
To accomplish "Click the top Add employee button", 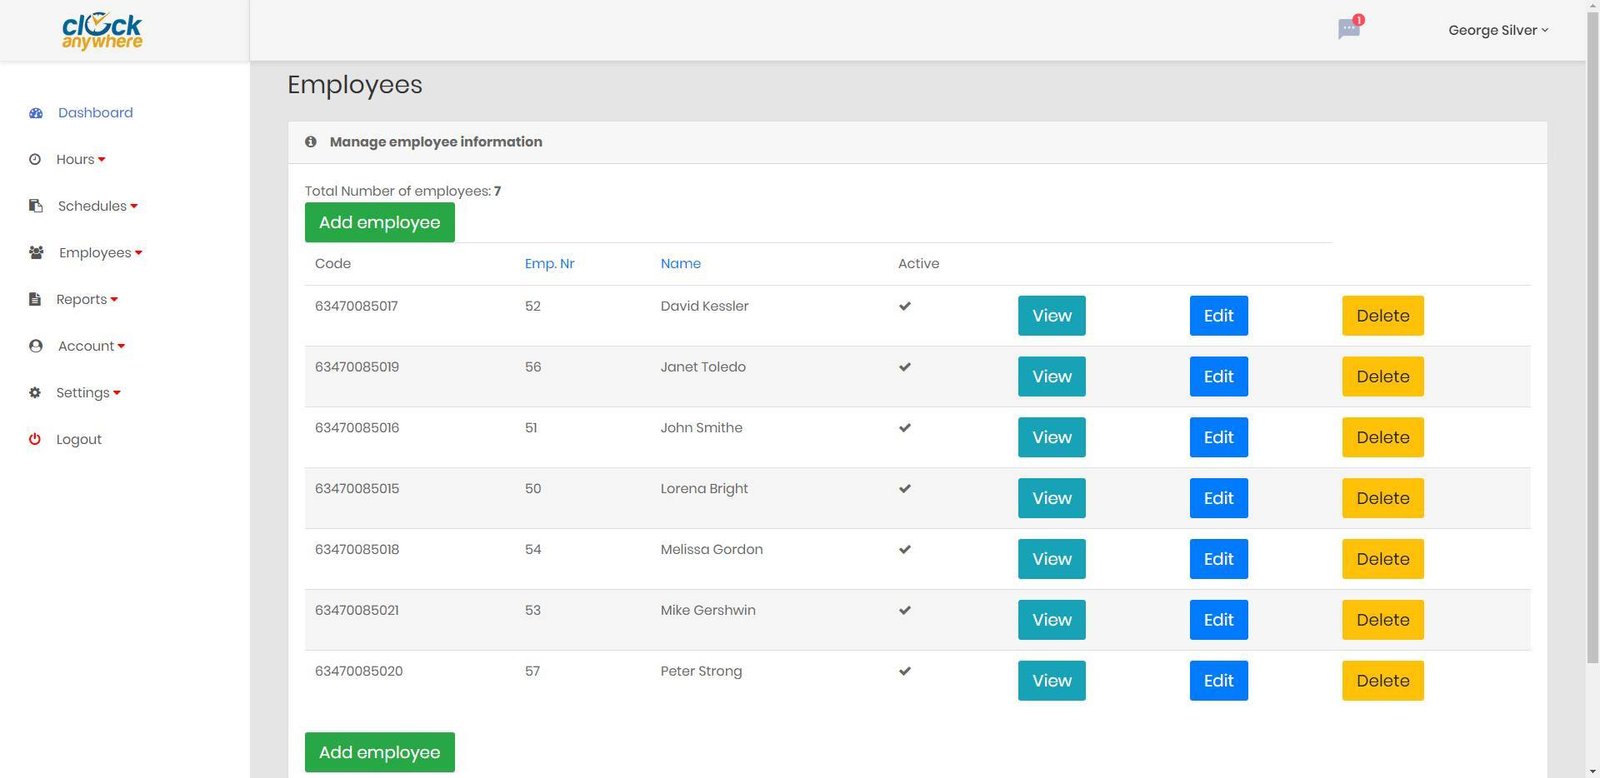I will pyautogui.click(x=379, y=222).
